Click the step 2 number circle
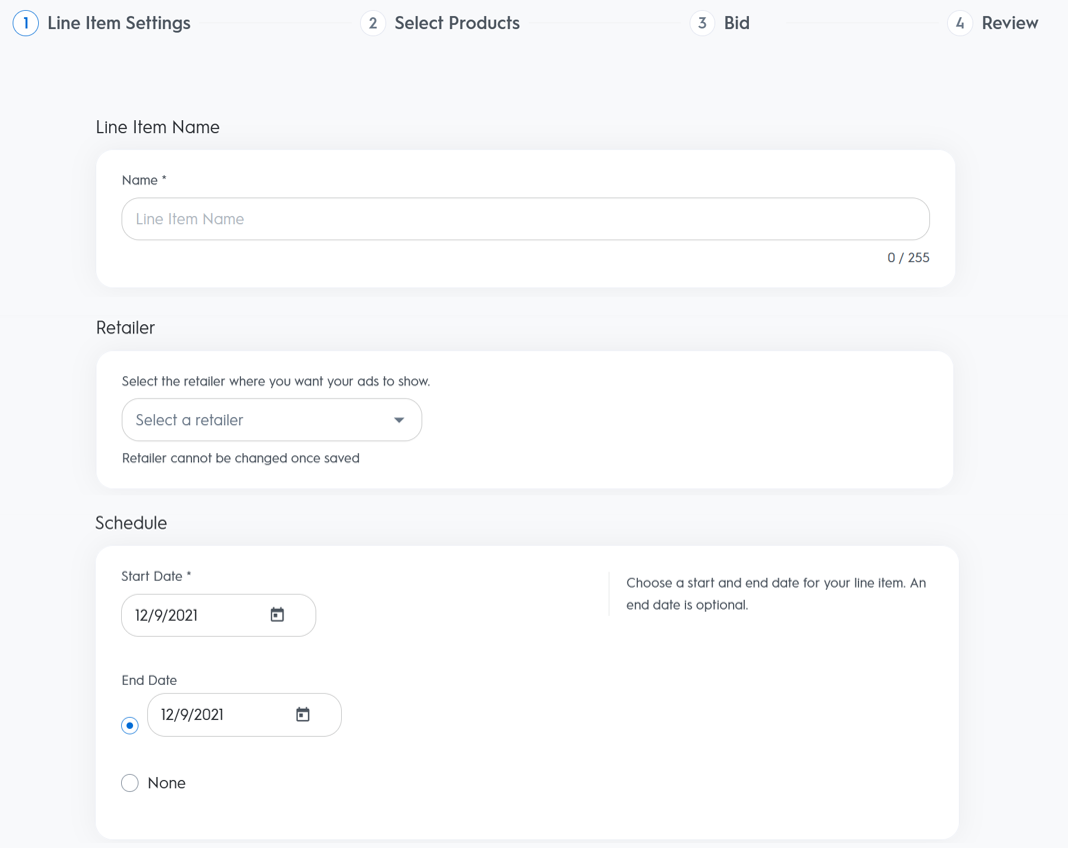This screenshot has height=848, width=1068. pyautogui.click(x=373, y=23)
